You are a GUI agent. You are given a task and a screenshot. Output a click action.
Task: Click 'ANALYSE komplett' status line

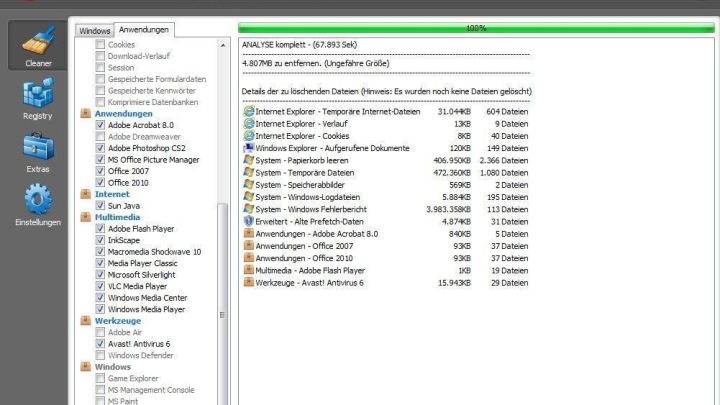pos(299,45)
